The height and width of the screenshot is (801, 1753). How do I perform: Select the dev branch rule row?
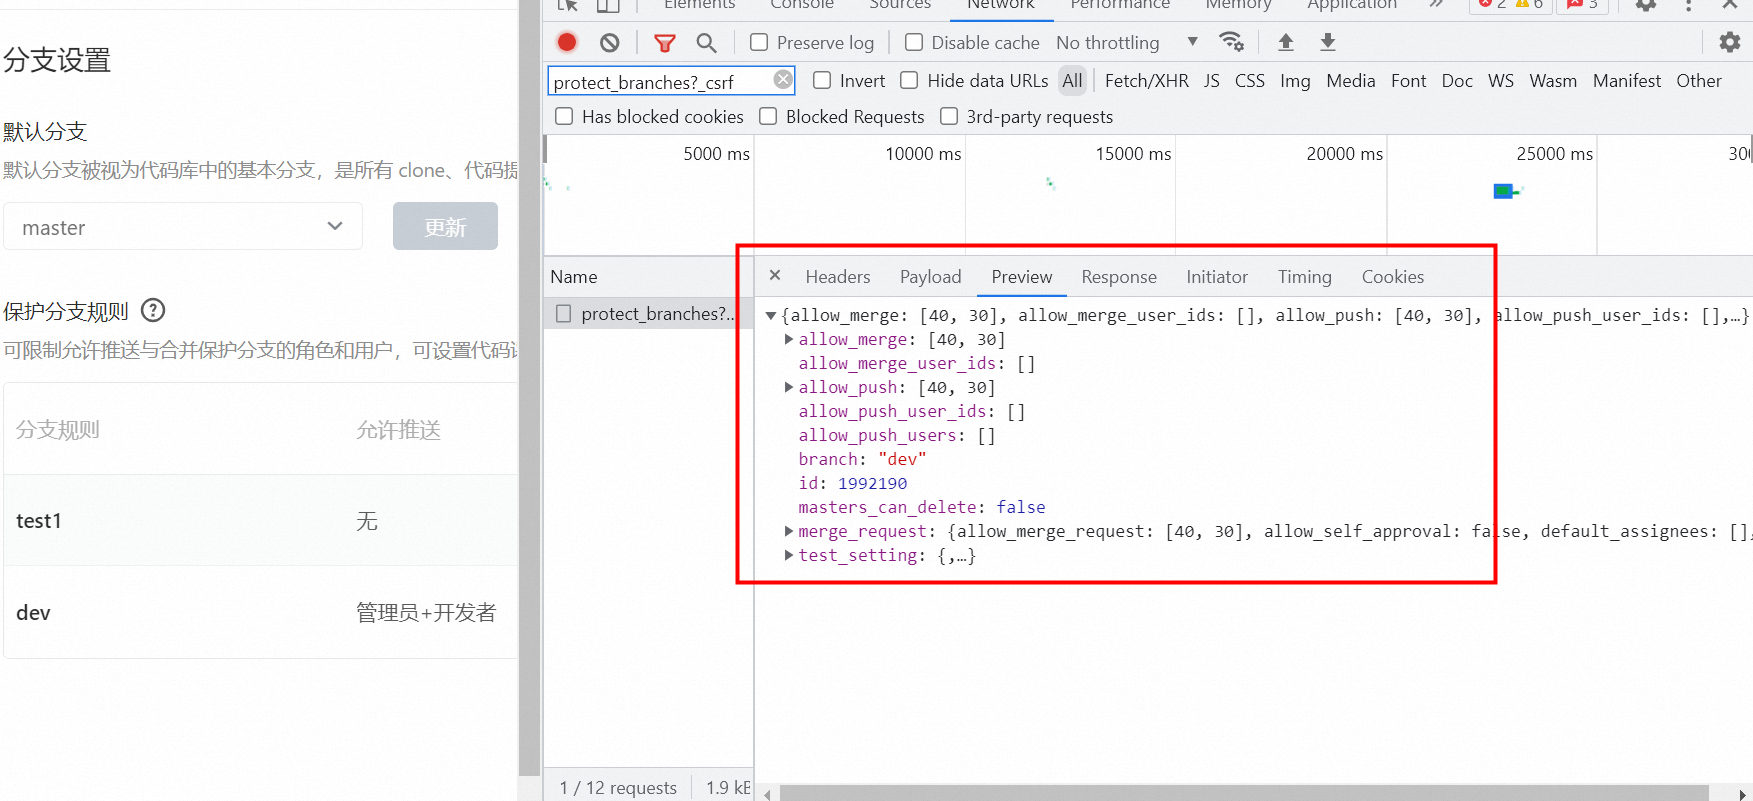260,612
